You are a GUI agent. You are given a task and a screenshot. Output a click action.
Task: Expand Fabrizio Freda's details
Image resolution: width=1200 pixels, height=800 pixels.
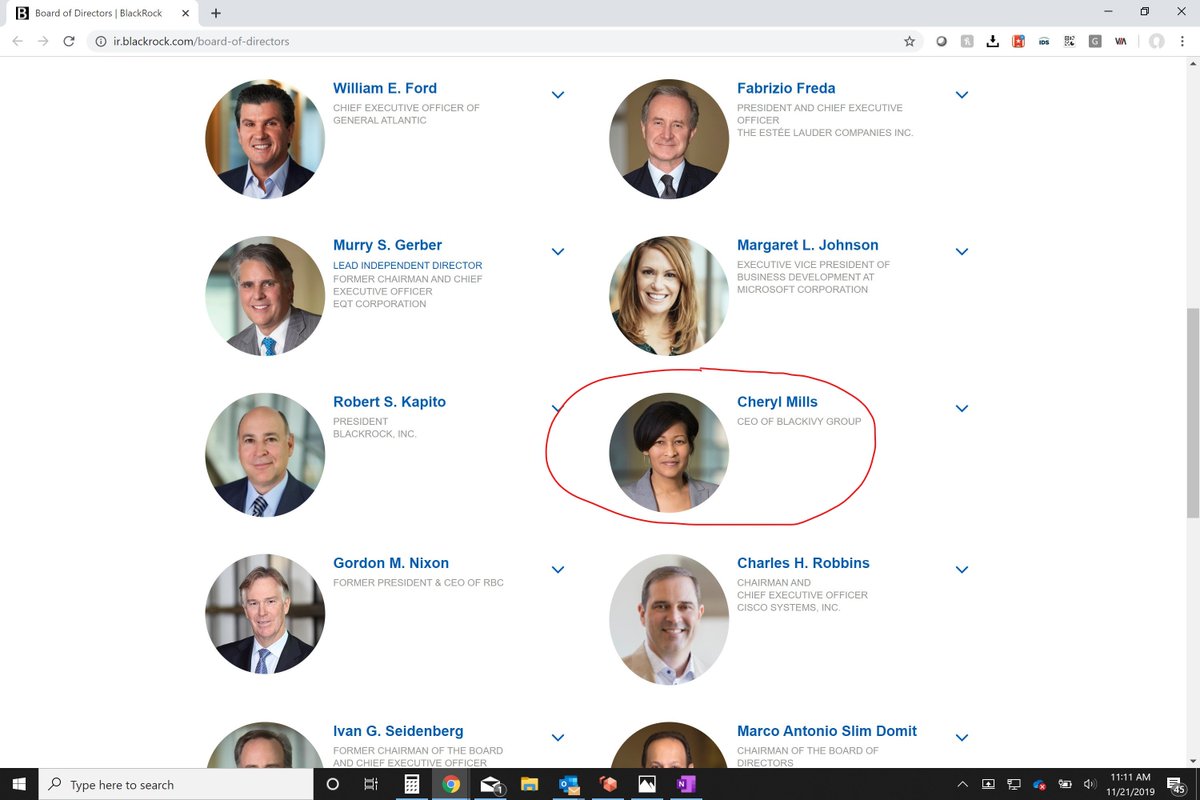(962, 95)
